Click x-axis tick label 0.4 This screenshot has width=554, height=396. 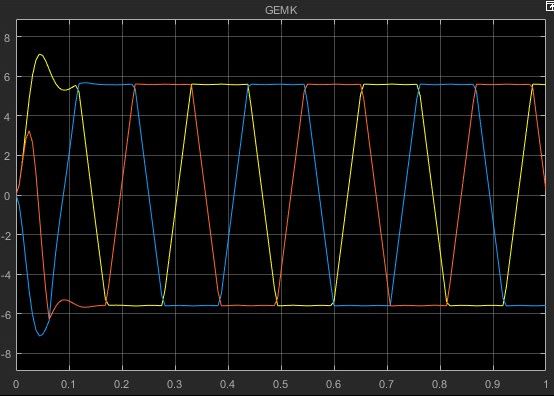[228, 384]
